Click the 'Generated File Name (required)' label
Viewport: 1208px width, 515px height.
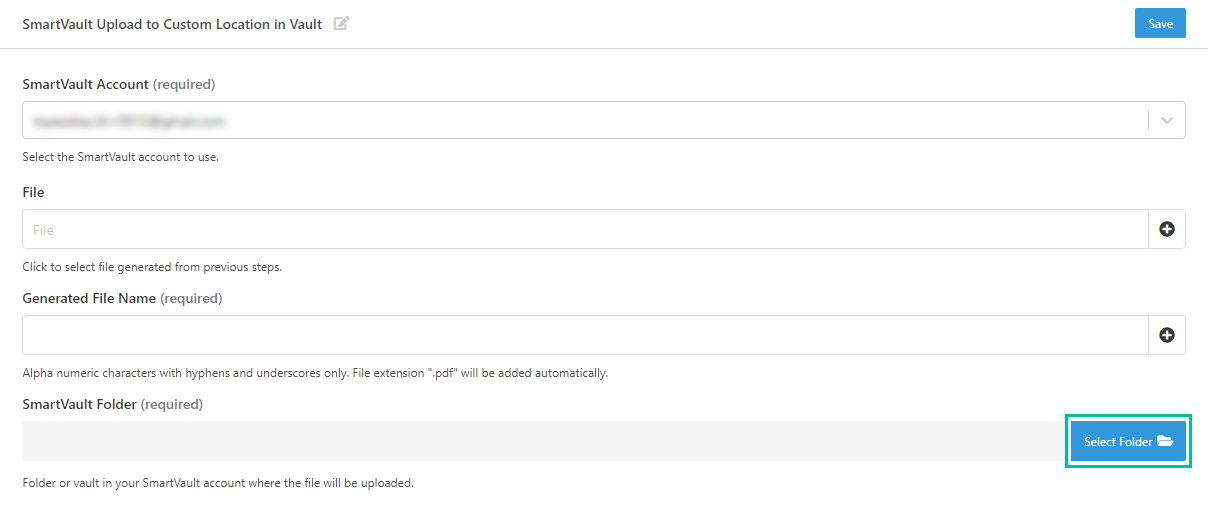pos(122,298)
